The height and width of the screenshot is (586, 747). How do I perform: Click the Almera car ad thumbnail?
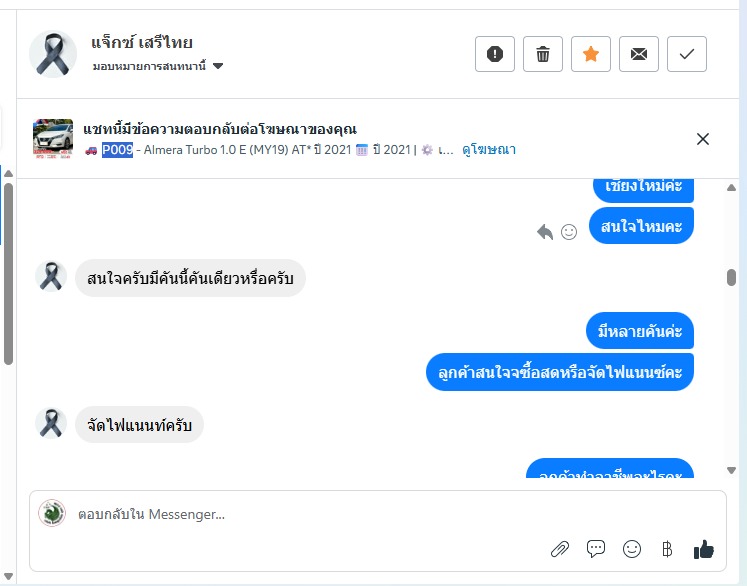pos(53,139)
